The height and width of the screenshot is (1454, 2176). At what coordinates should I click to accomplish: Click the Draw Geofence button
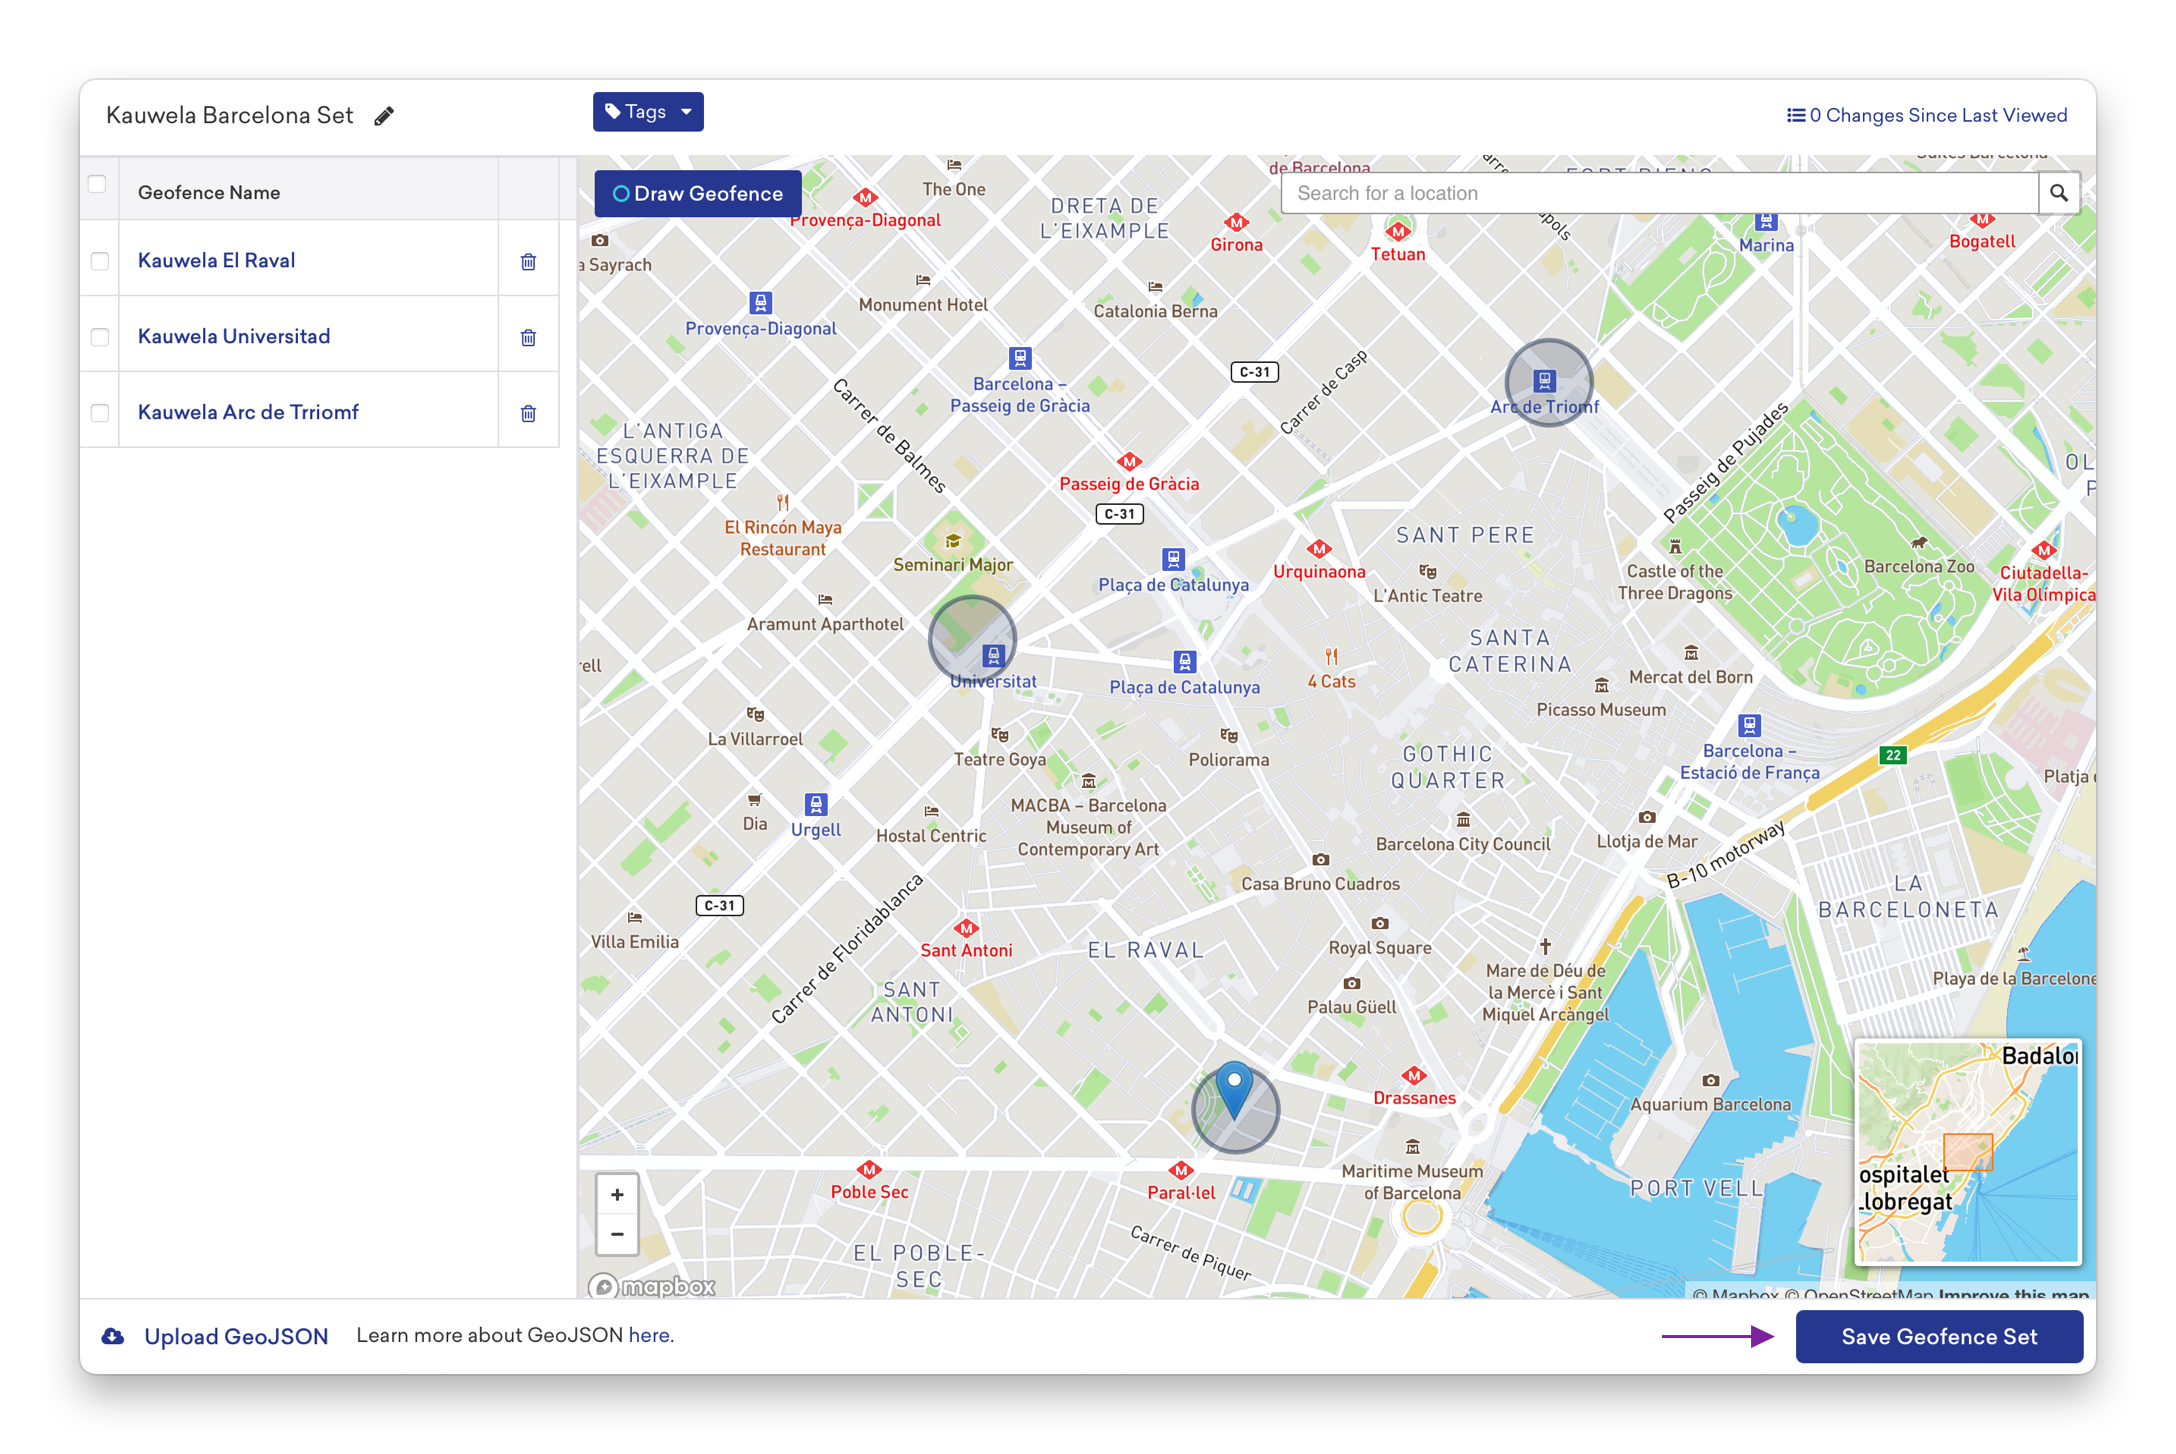698,194
